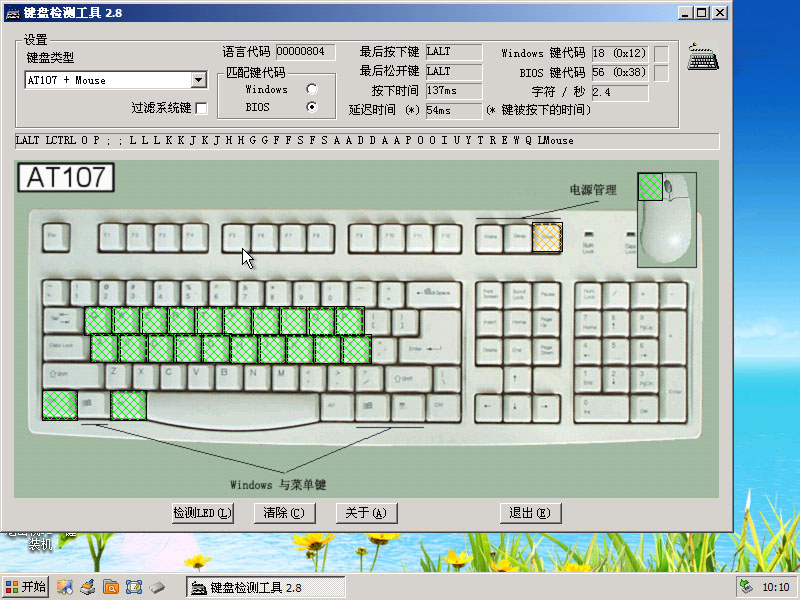
Task: Click the Tab key on keyboard image
Action: click(x=63, y=321)
